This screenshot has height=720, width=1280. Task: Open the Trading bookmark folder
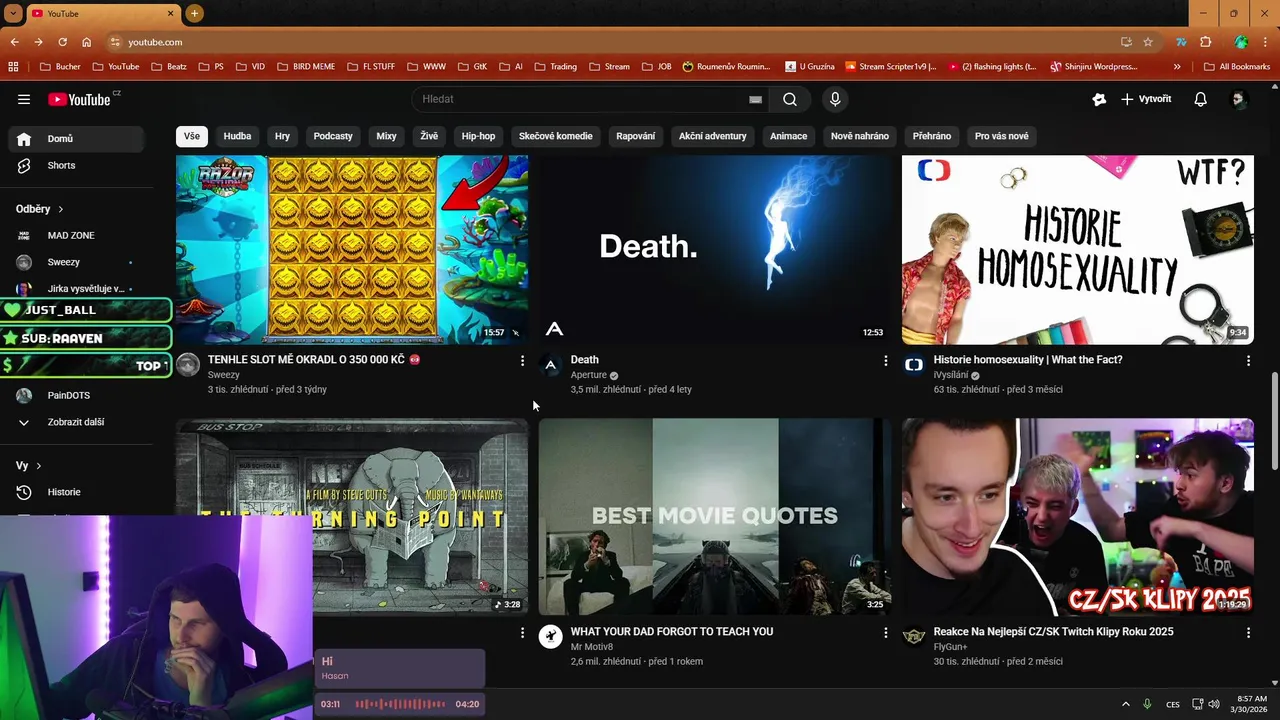555,67
